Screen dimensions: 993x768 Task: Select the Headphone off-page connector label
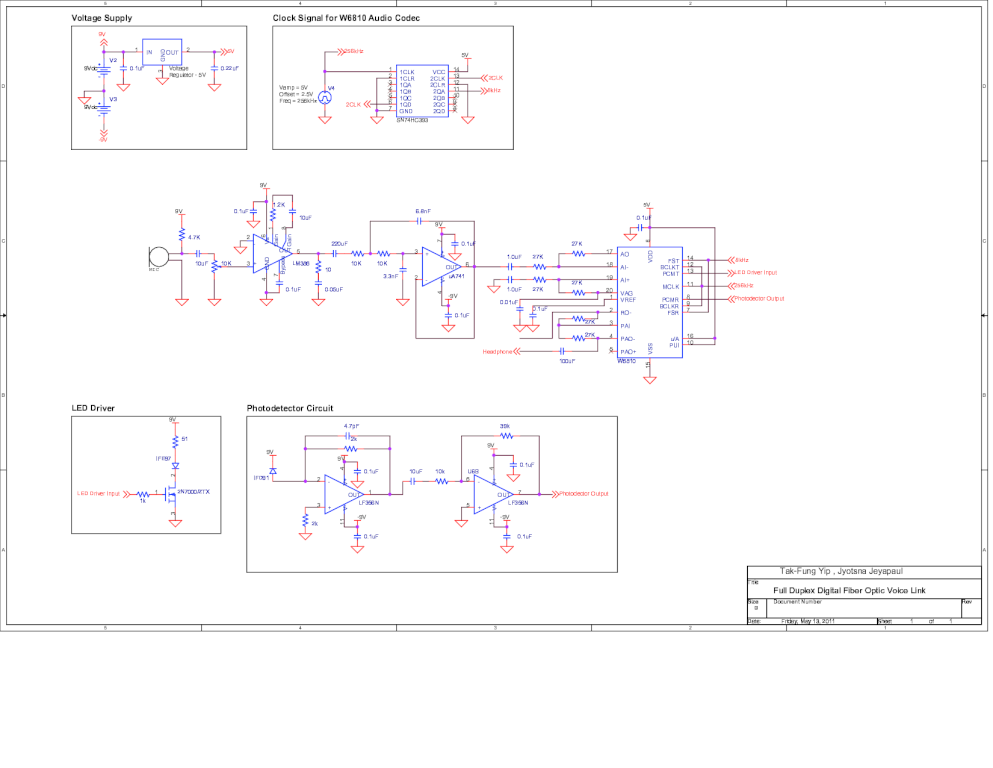(500, 351)
